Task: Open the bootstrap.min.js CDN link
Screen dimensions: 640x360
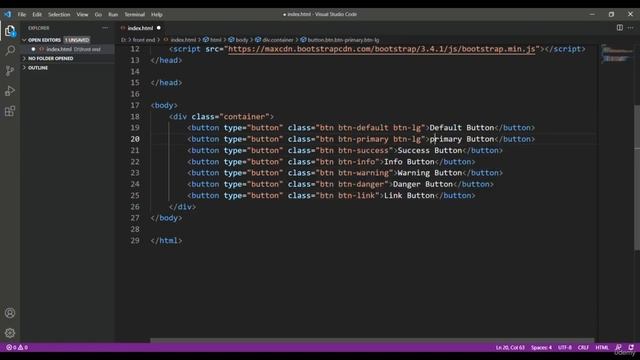Action: pyautogui.click(x=381, y=49)
